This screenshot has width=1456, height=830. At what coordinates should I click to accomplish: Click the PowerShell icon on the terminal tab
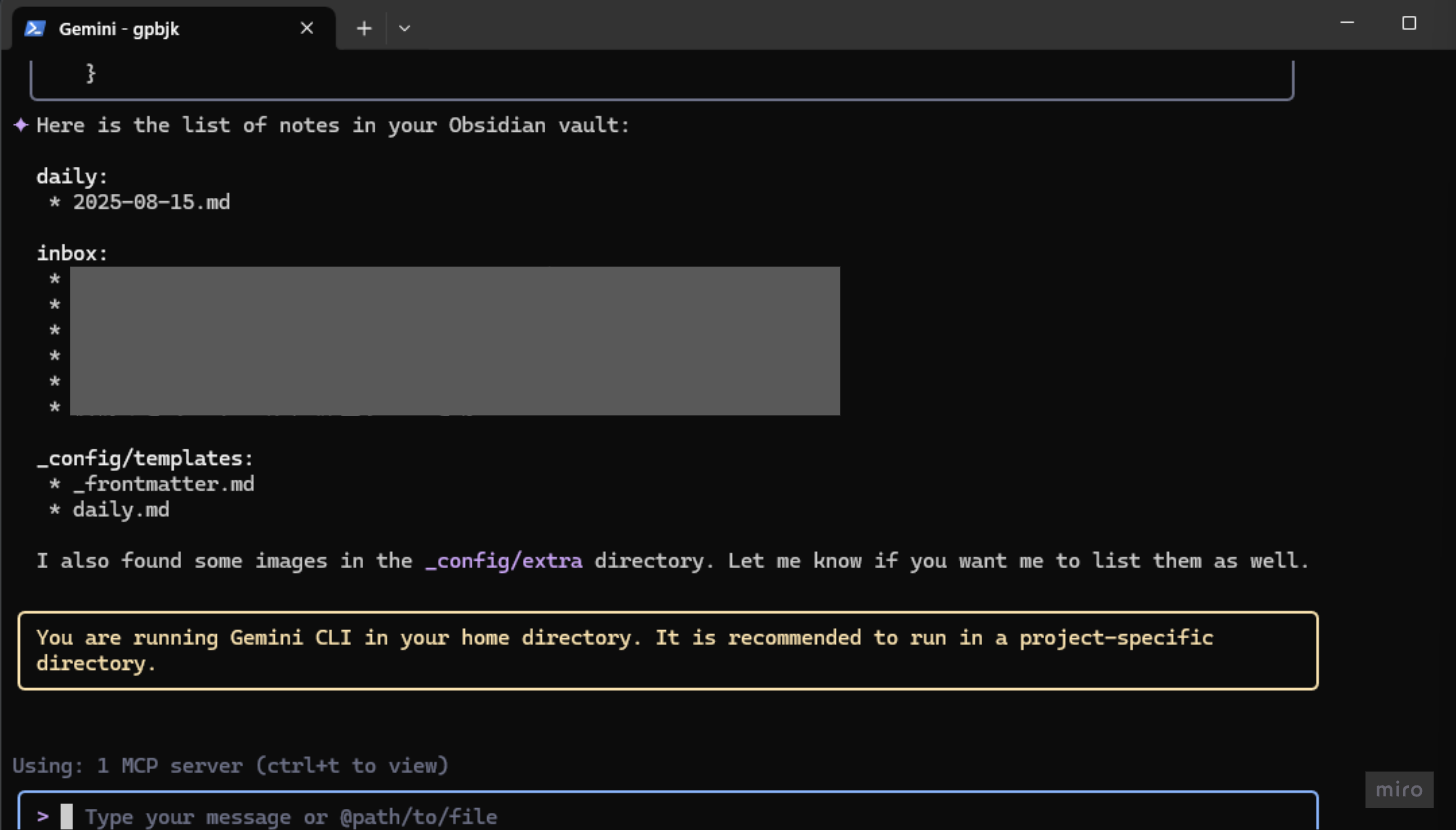34,28
